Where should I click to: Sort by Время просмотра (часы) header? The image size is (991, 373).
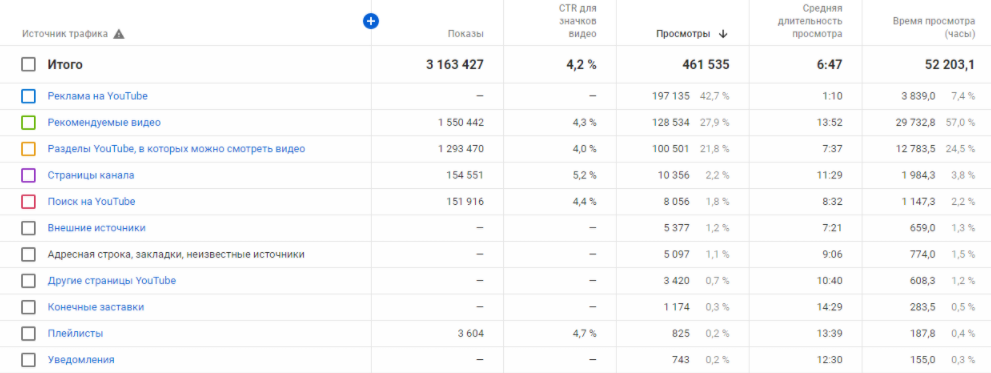tap(933, 28)
